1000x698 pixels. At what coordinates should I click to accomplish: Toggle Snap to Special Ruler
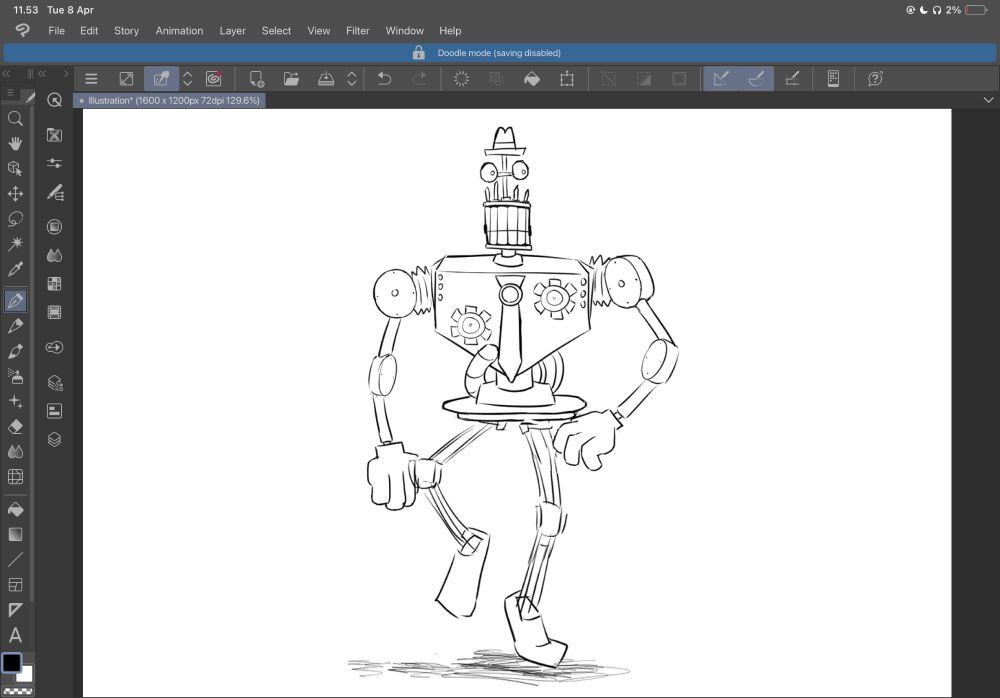(x=756, y=78)
